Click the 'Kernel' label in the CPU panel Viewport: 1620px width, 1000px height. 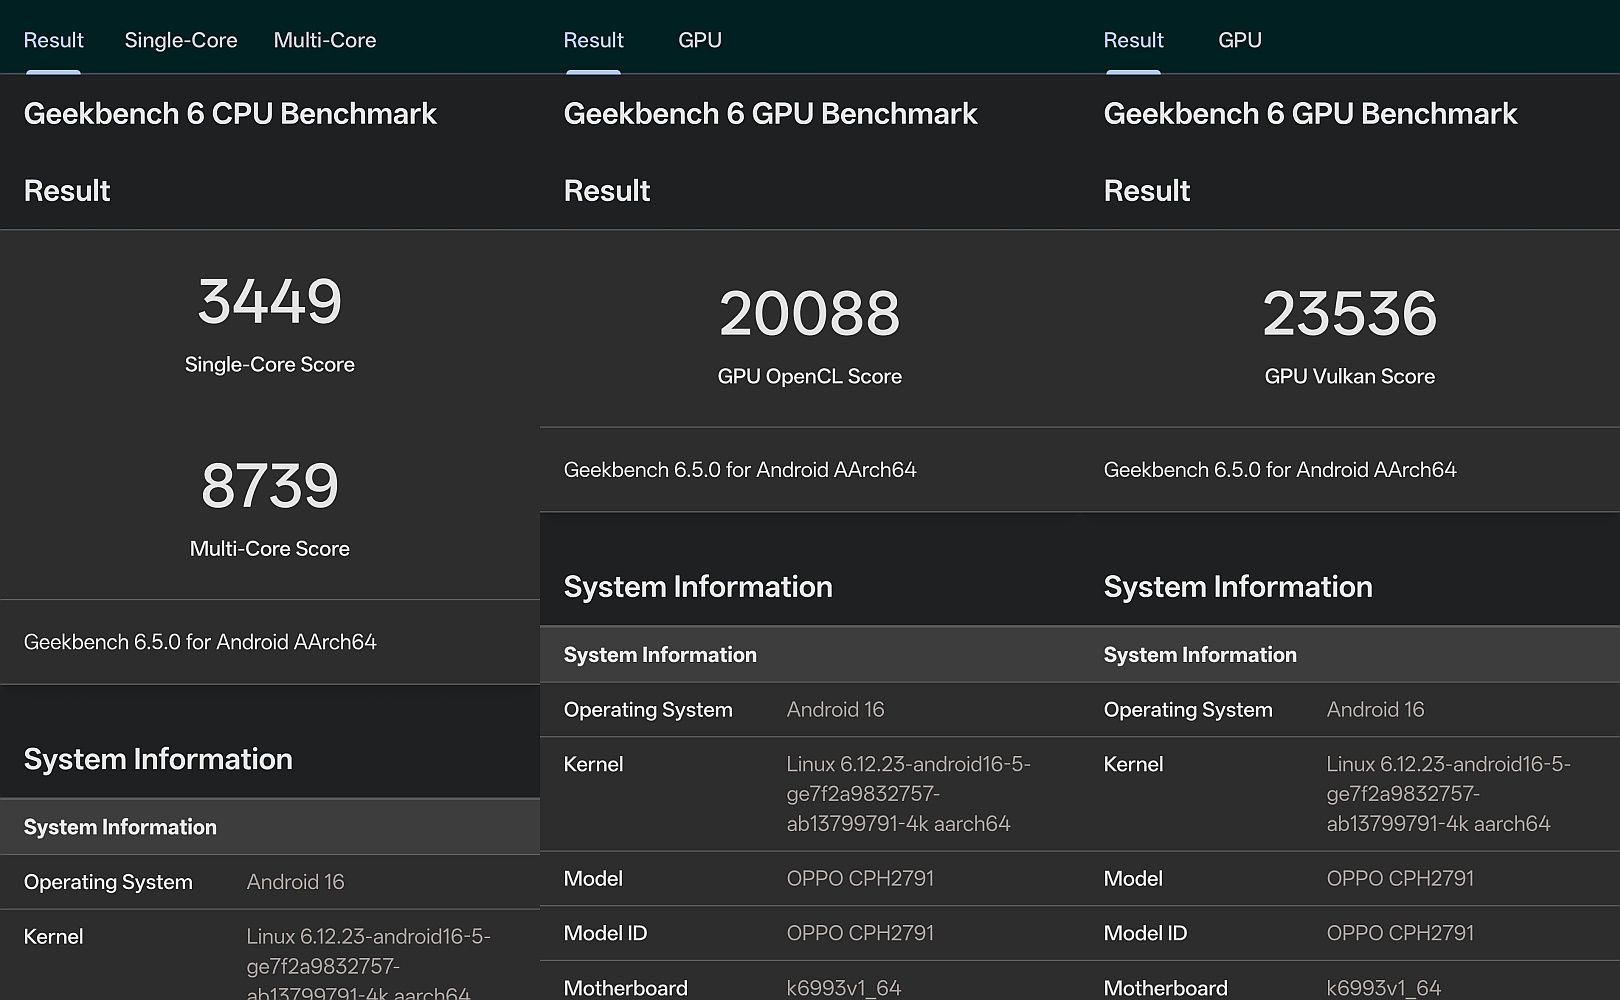click(x=53, y=937)
